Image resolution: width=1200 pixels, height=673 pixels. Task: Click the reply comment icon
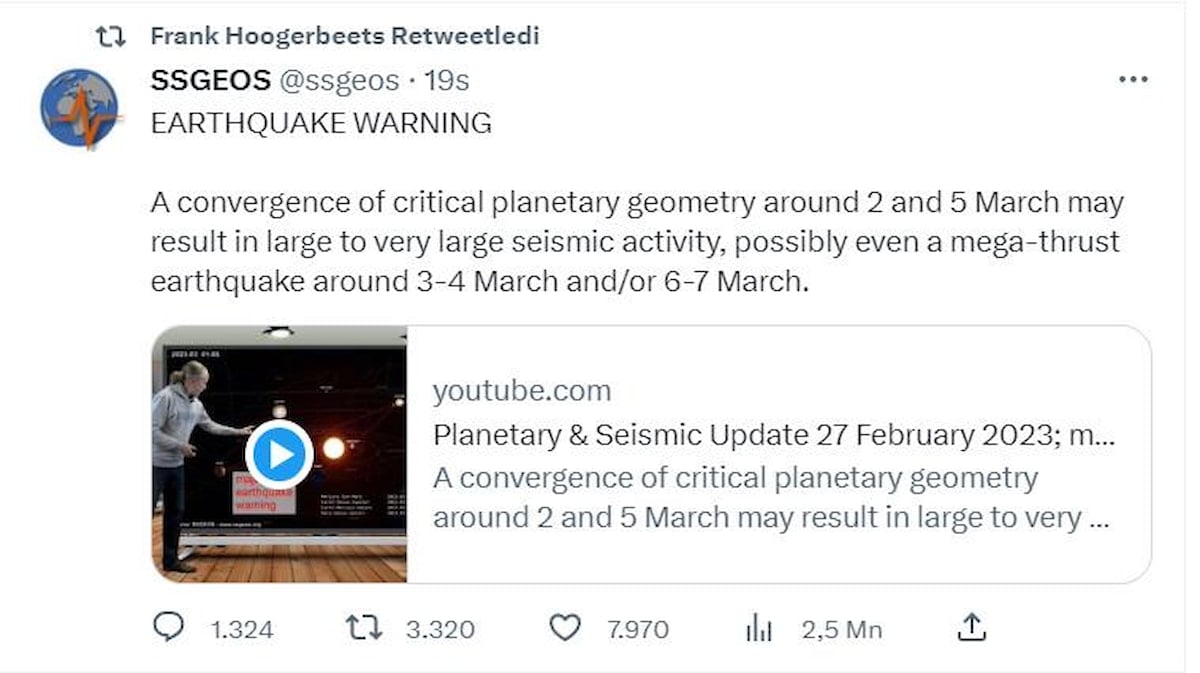point(168,628)
